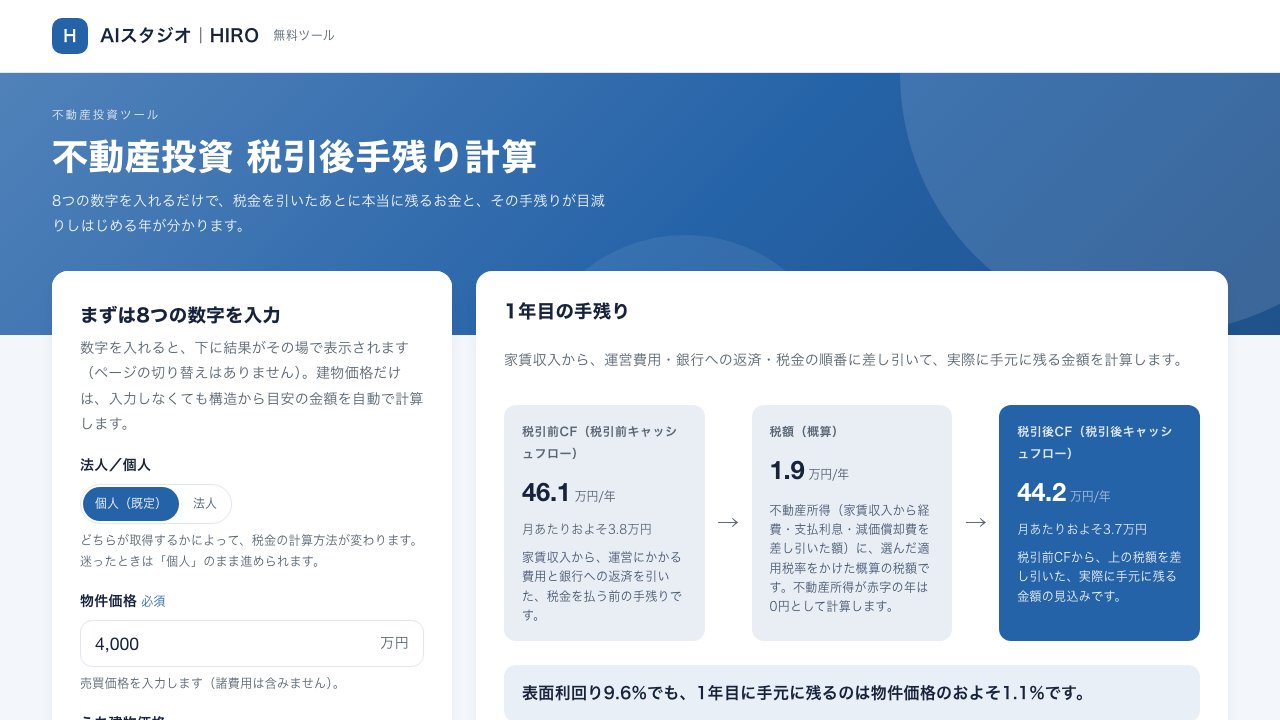This screenshot has height=720, width=1280.
Task: Select the 税引前CF card value 46.1
Action: tap(546, 493)
